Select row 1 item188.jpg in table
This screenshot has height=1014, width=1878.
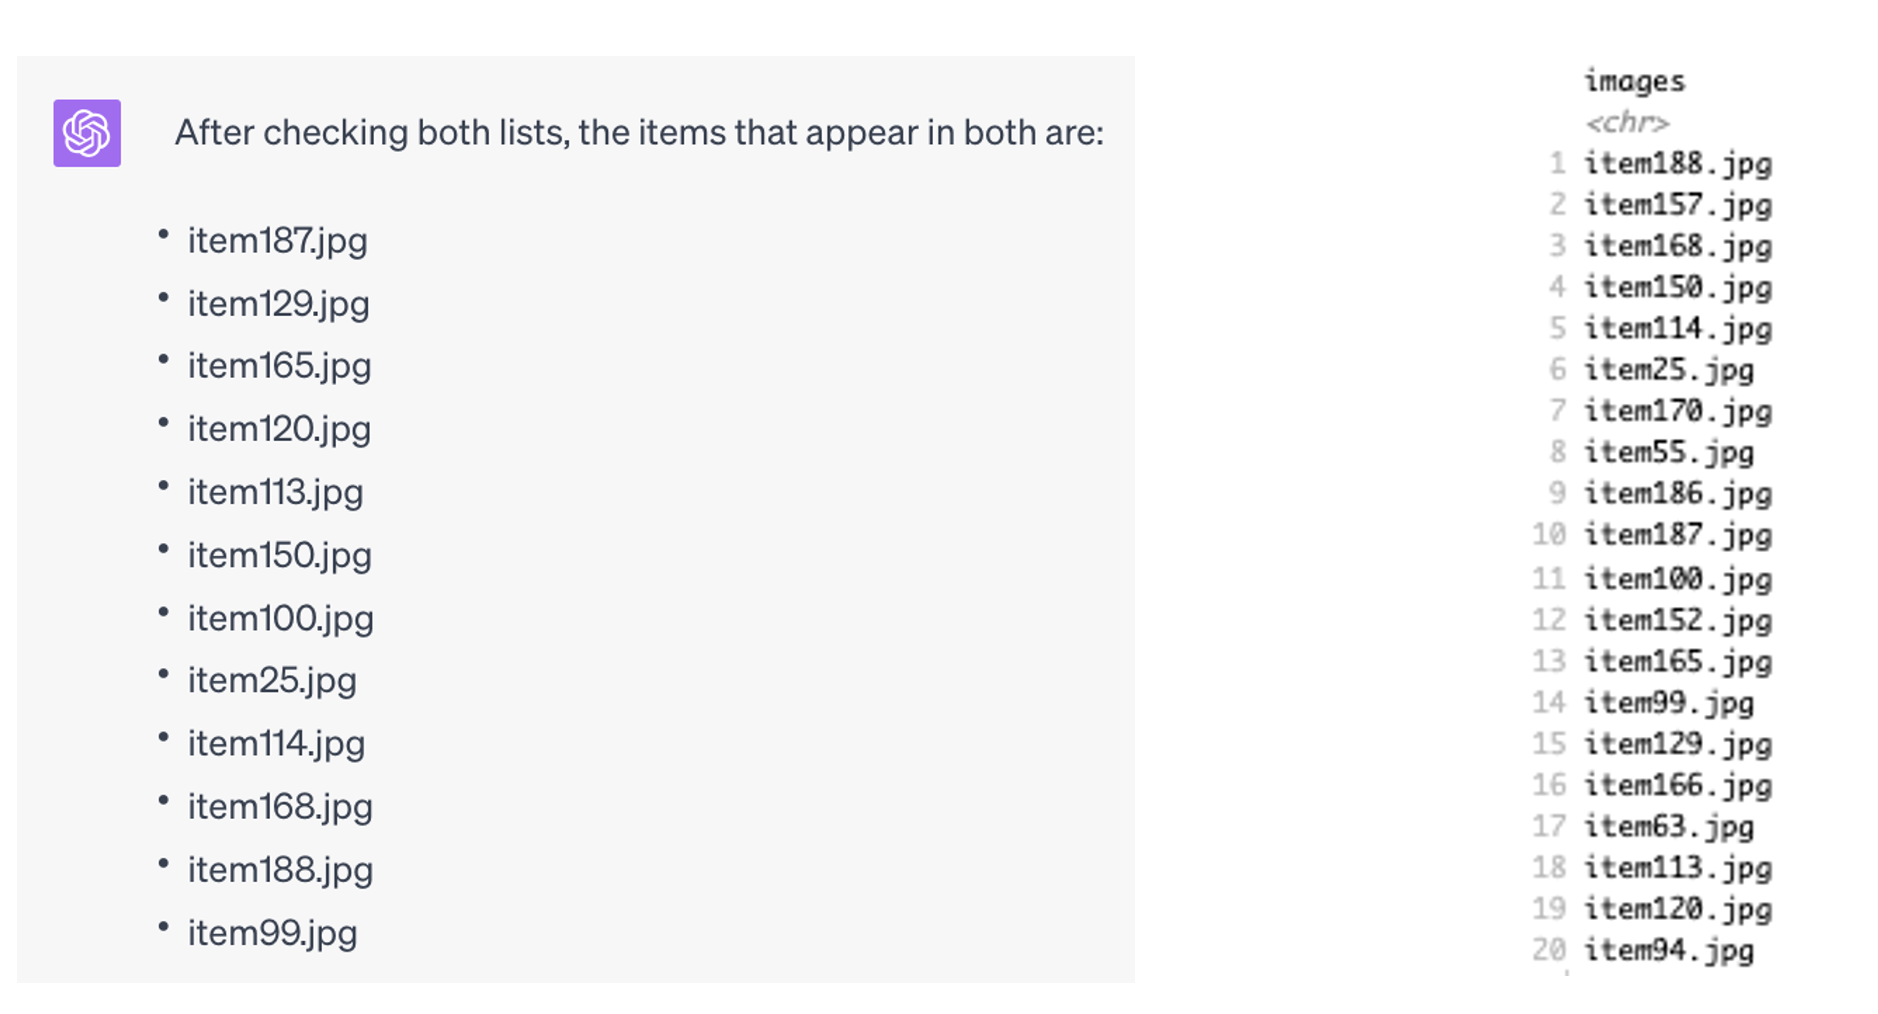click(x=1677, y=164)
